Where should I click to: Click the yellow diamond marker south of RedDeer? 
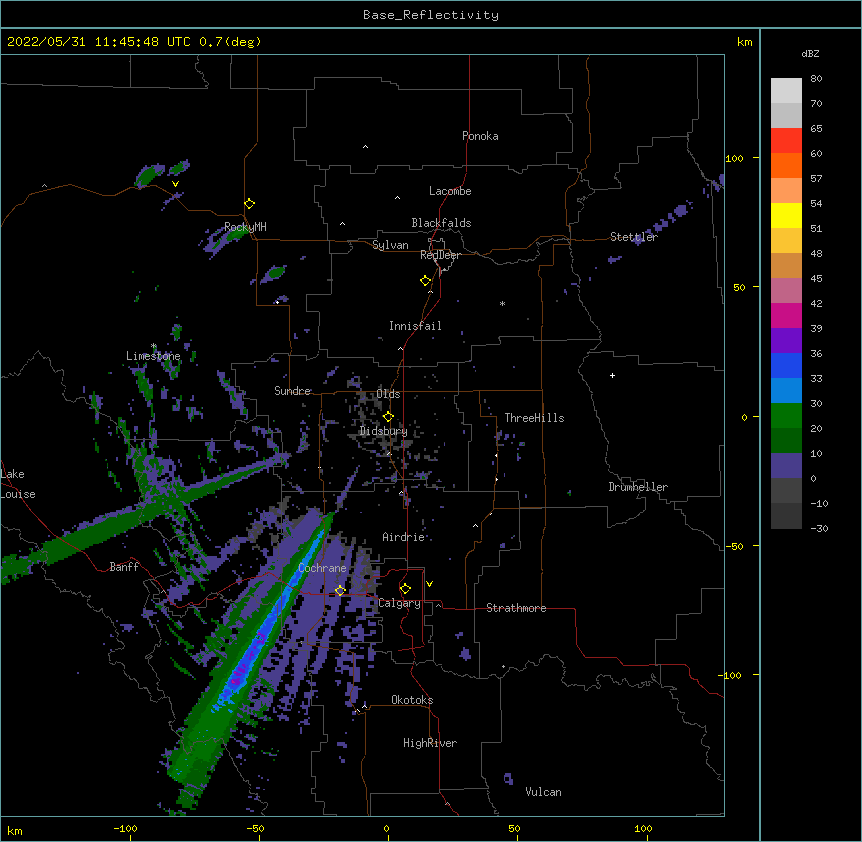click(x=426, y=281)
